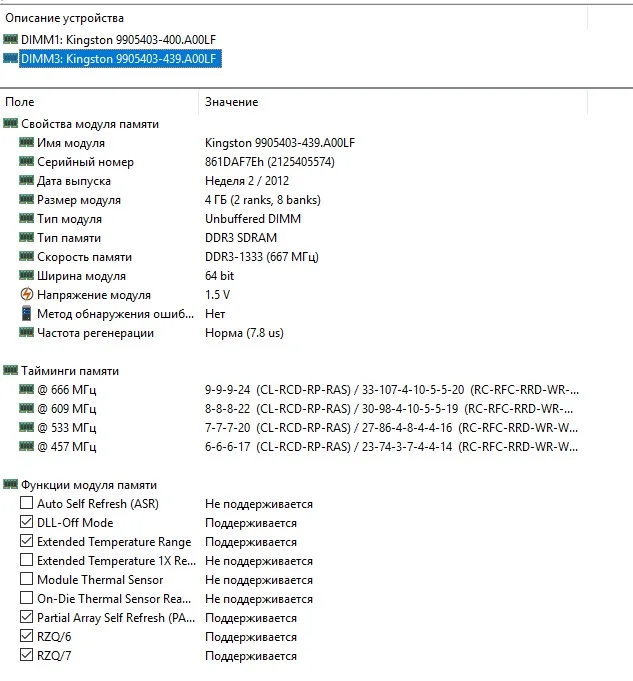This screenshot has width=633, height=681.
Task: Click the voltage value 1.5 V
Action: click(217, 295)
